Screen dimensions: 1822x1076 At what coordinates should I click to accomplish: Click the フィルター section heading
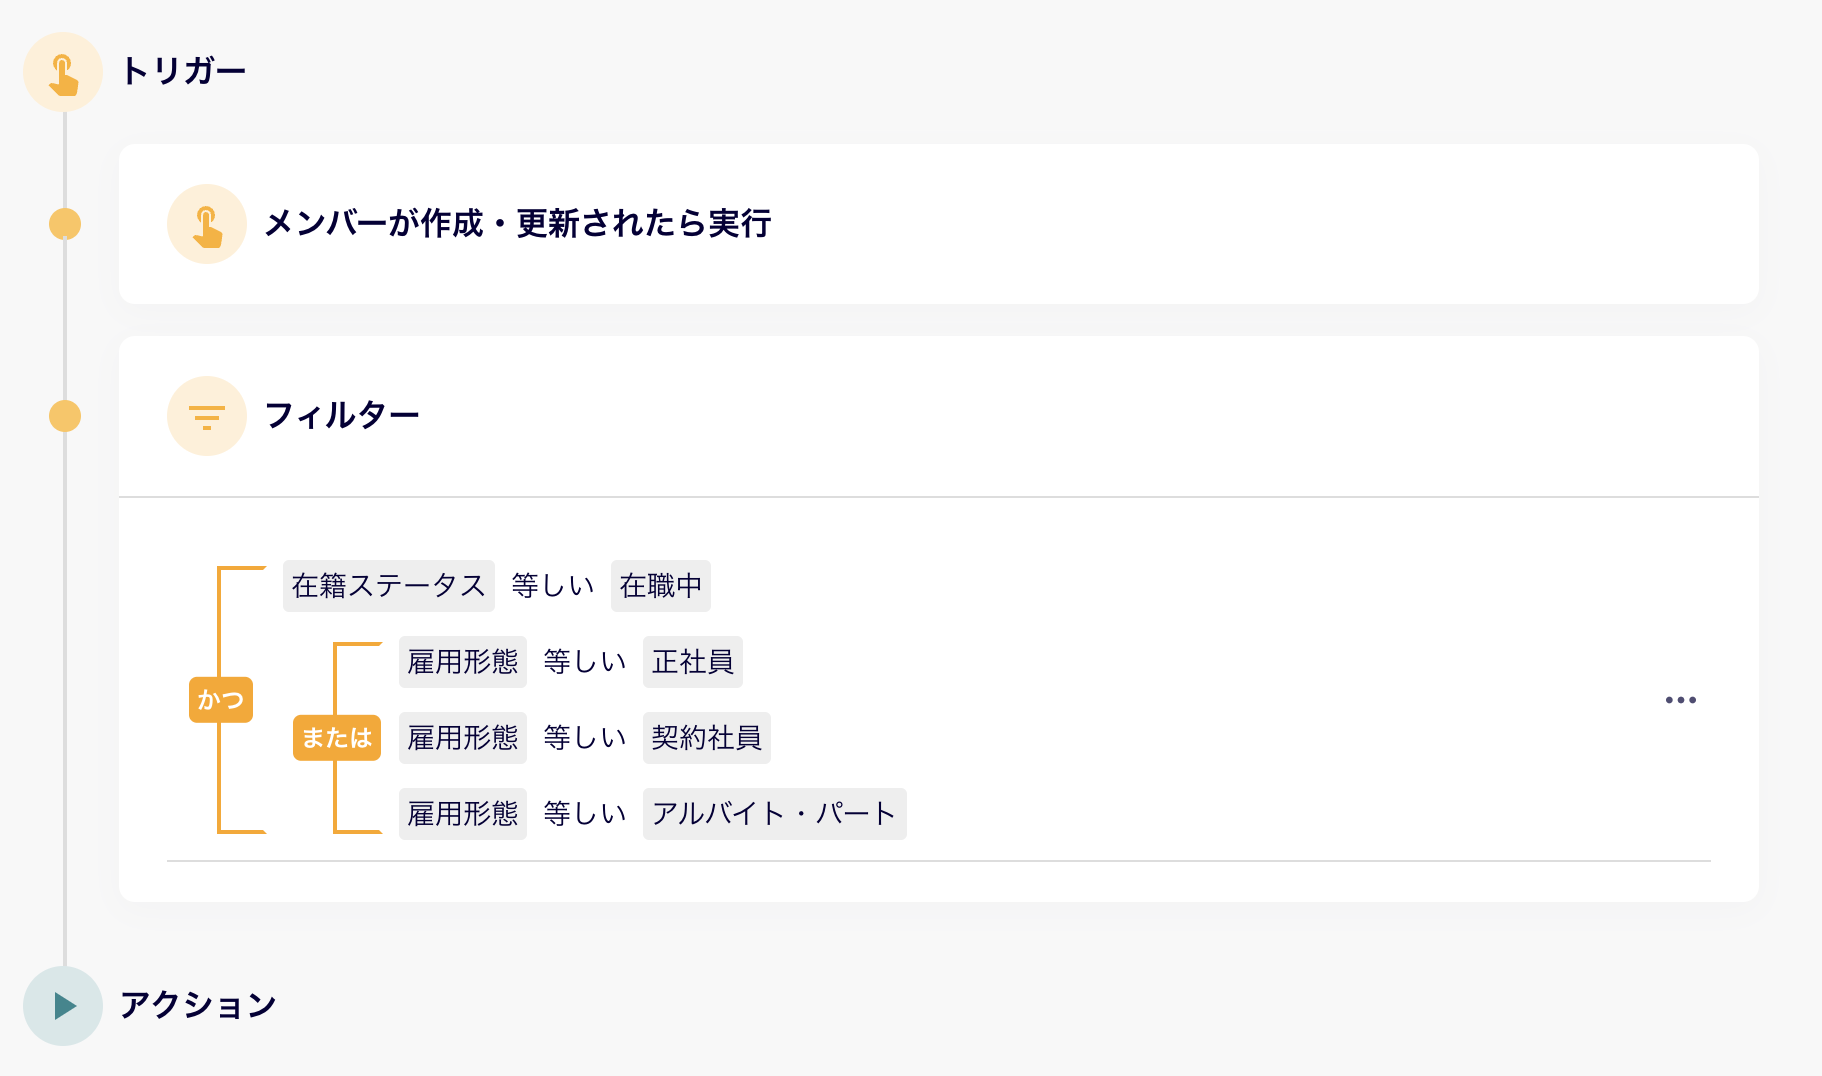tap(341, 416)
